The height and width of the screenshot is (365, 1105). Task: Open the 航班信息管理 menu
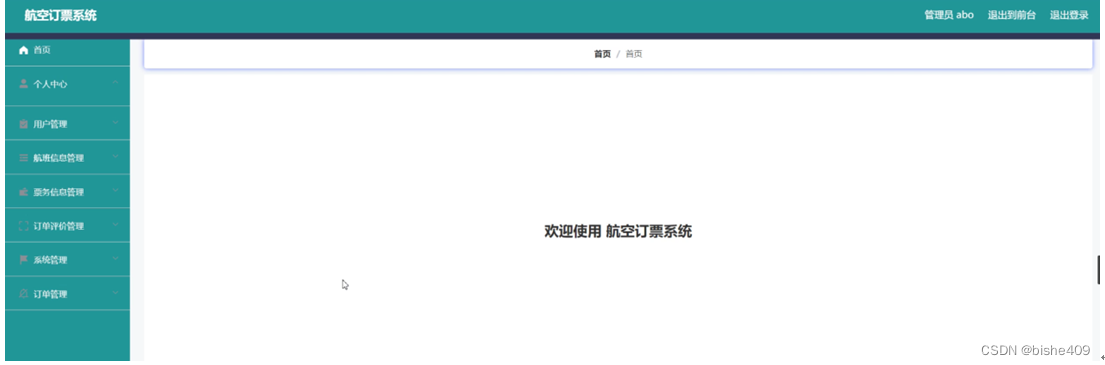click(68, 158)
